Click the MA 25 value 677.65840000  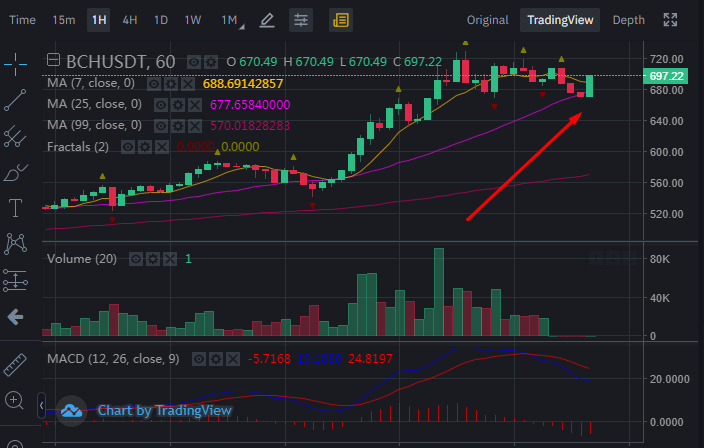tap(250, 105)
